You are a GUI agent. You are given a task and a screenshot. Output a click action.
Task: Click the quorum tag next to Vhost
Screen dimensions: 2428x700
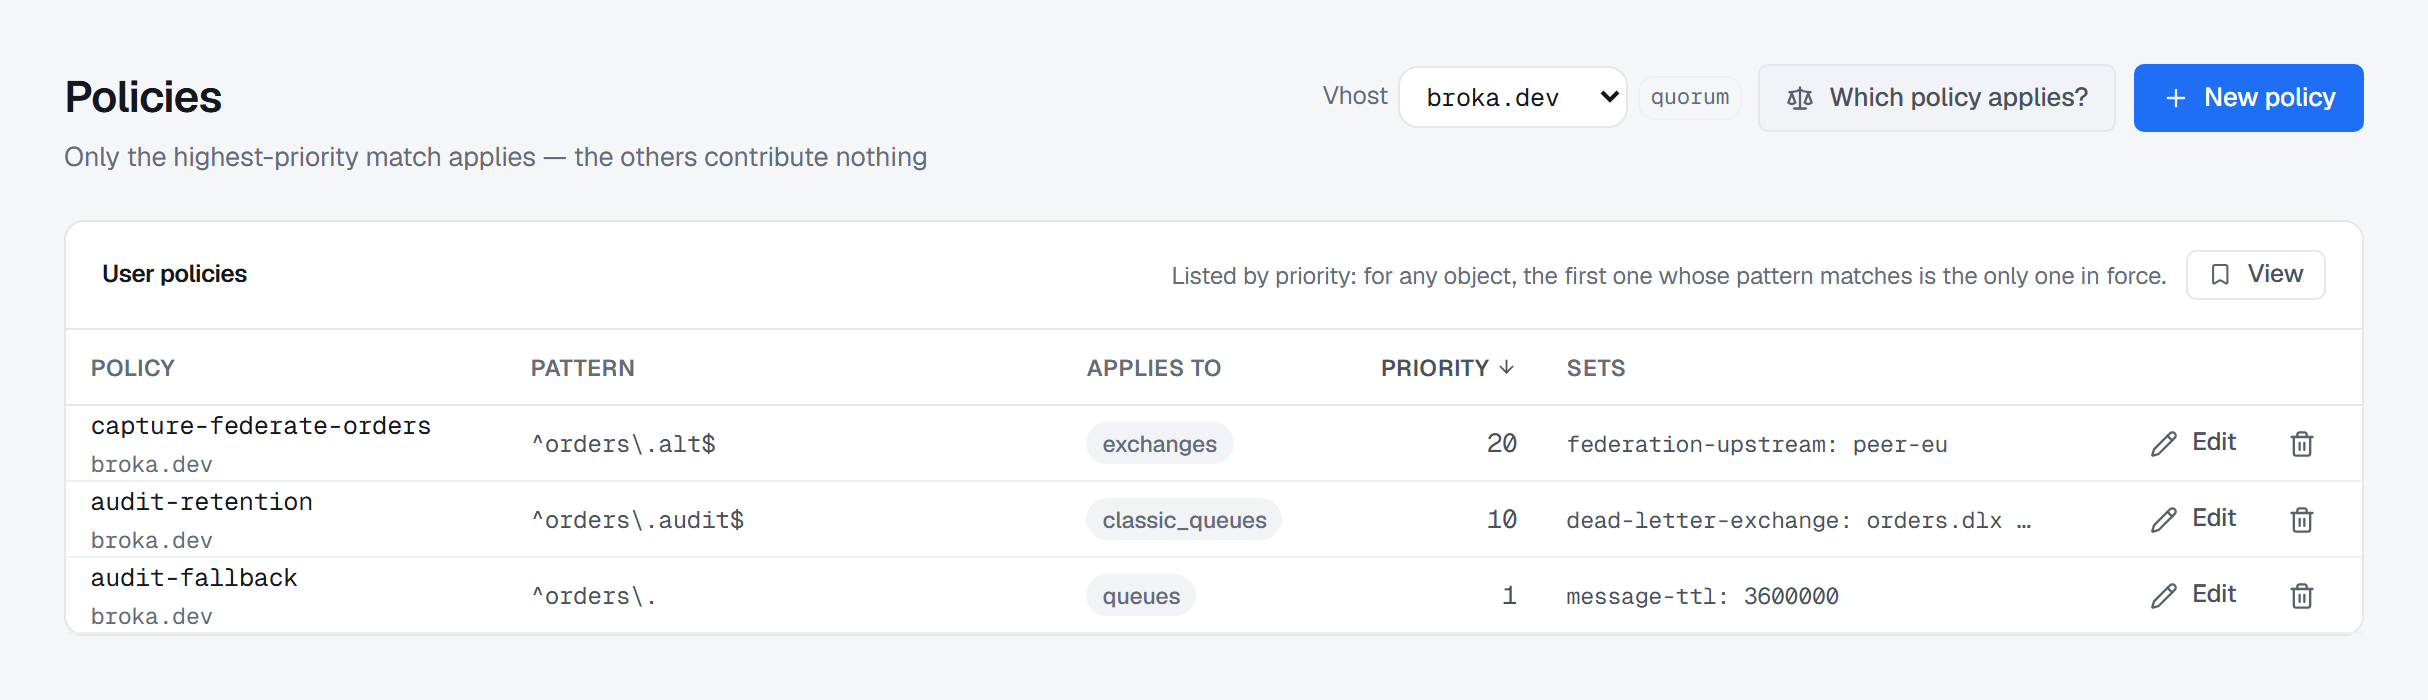coord(1690,98)
